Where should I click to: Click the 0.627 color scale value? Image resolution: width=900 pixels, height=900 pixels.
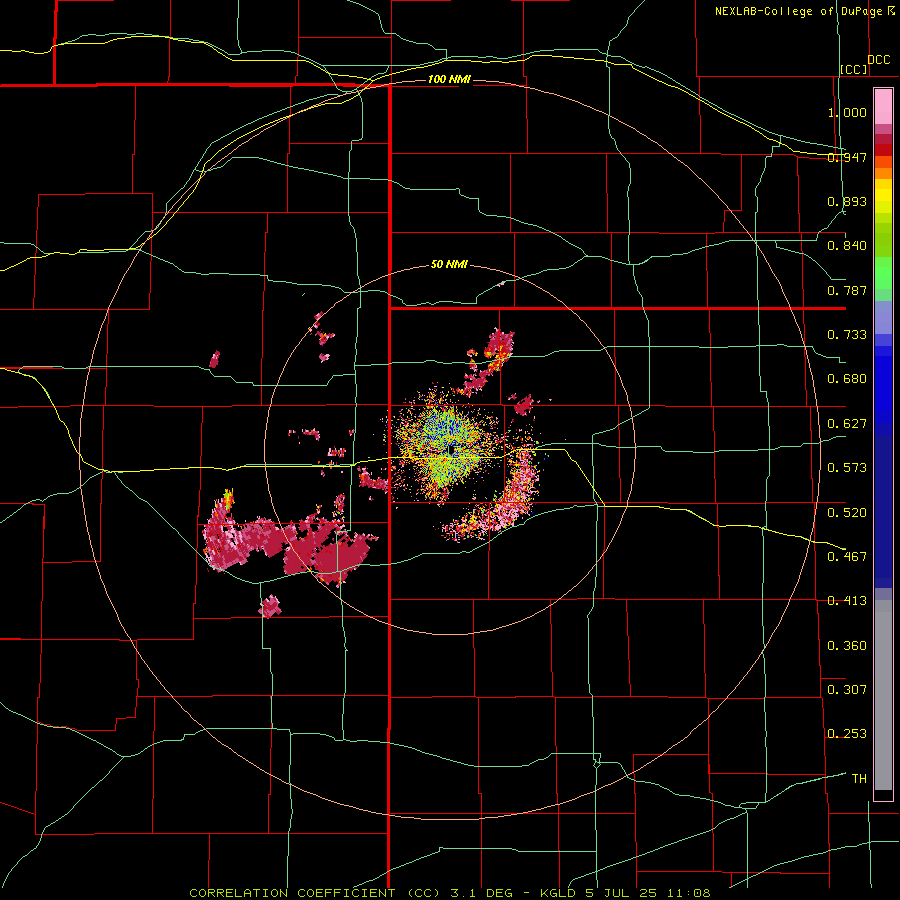pos(847,424)
